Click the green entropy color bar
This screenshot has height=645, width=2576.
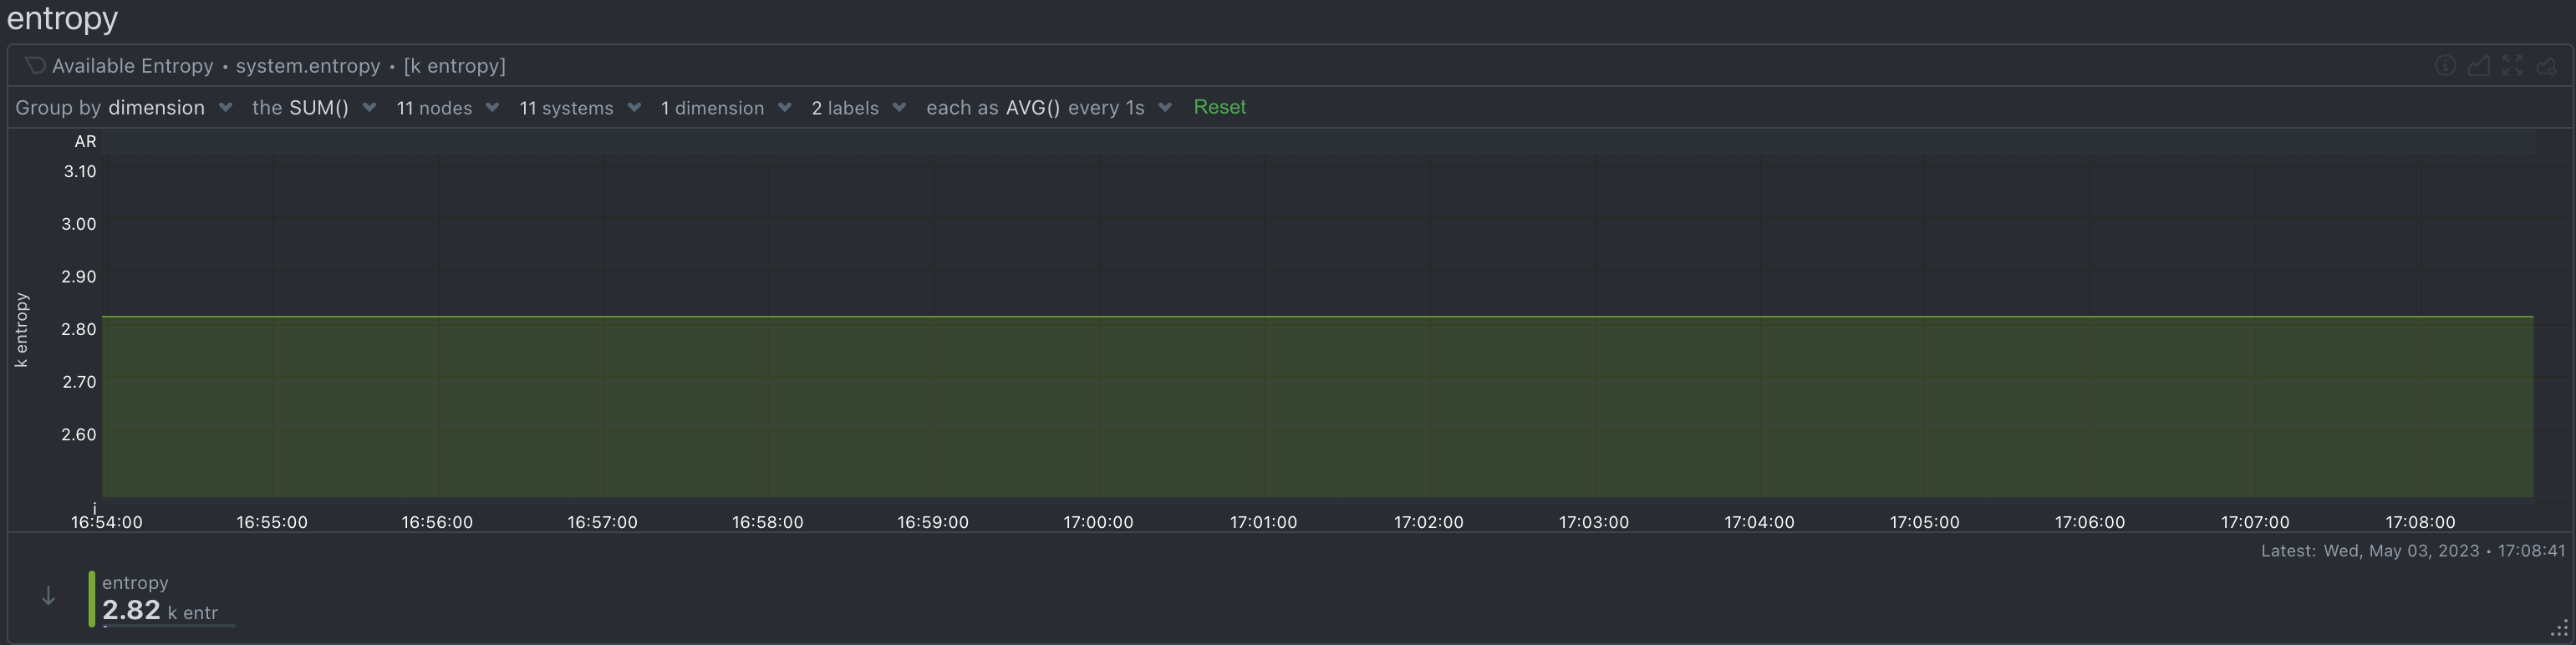[x=92, y=599]
